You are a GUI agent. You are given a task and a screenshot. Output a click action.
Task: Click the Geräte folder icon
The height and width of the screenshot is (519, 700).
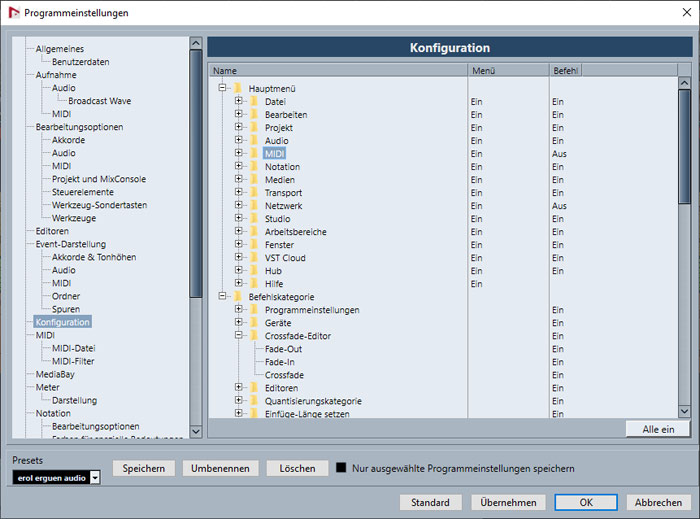tap(254, 323)
